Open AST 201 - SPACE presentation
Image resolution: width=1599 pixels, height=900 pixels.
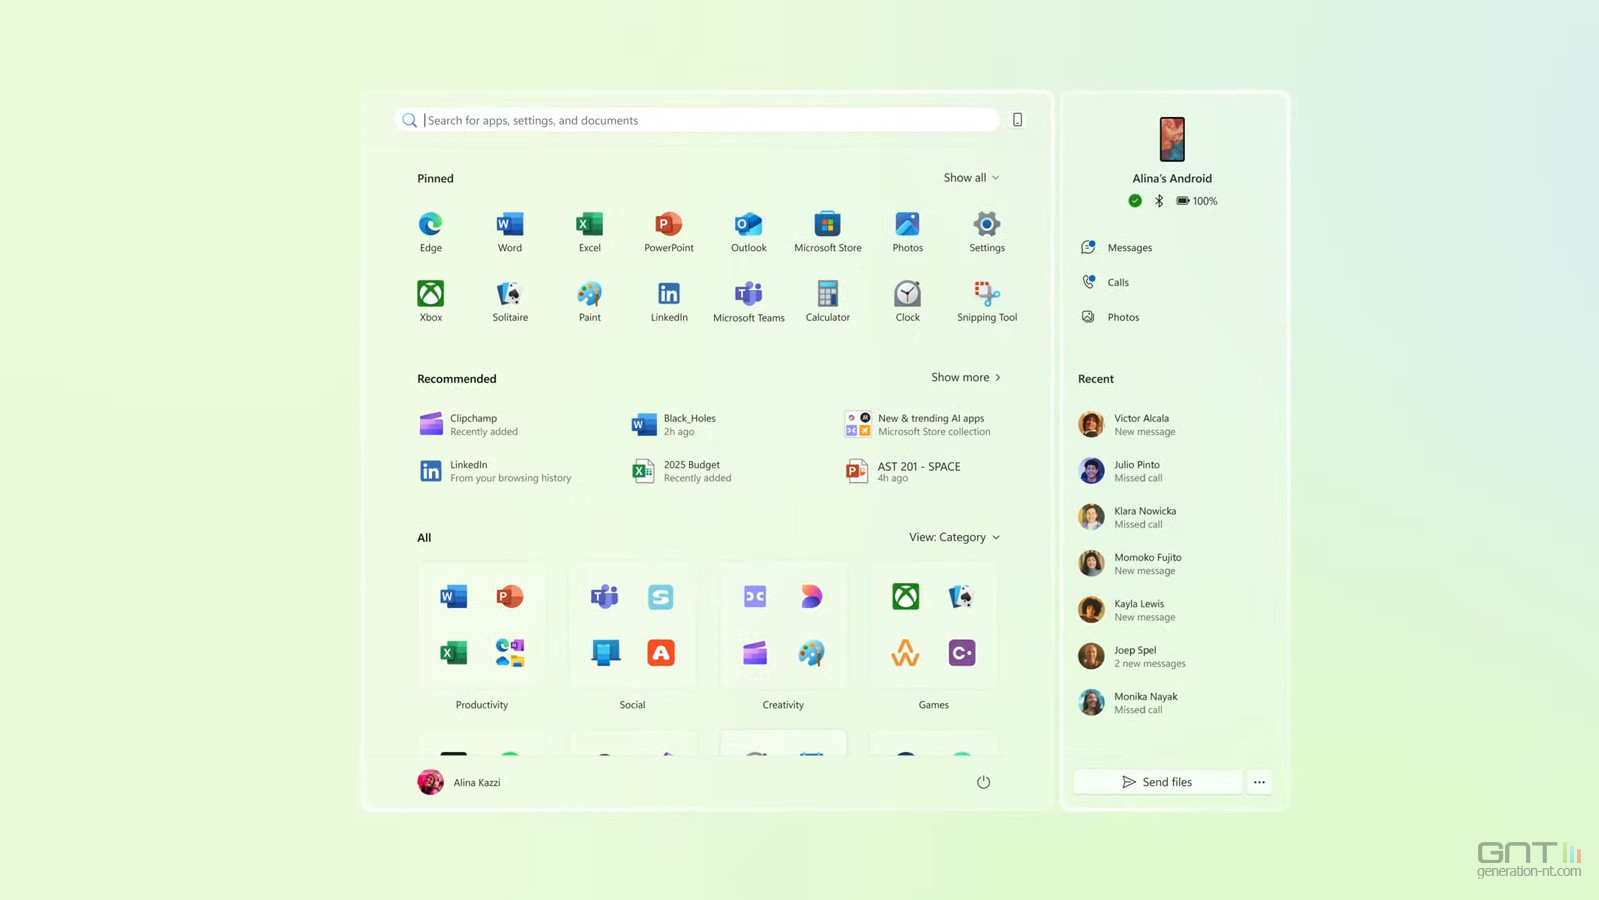903,471
